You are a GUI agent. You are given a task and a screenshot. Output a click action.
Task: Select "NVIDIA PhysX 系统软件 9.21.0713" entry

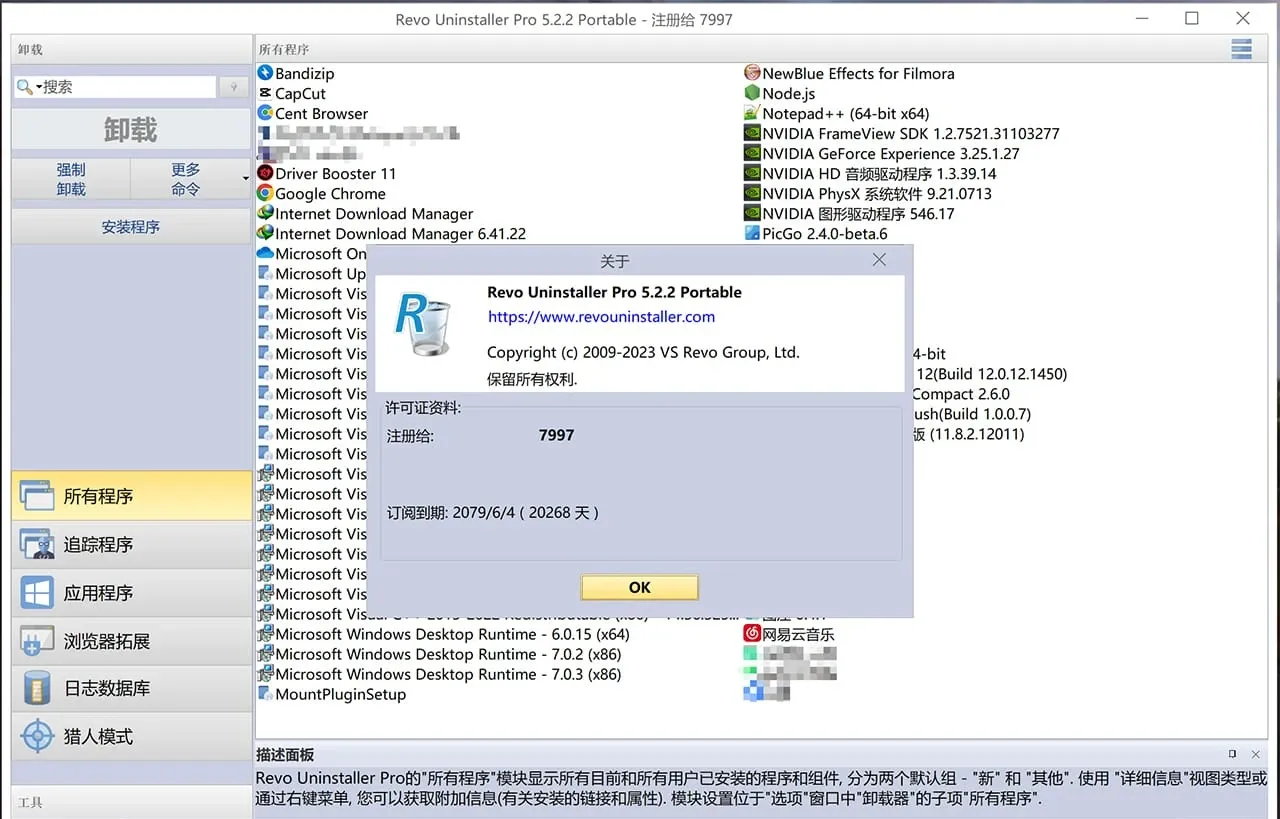pyautogui.click(x=868, y=193)
